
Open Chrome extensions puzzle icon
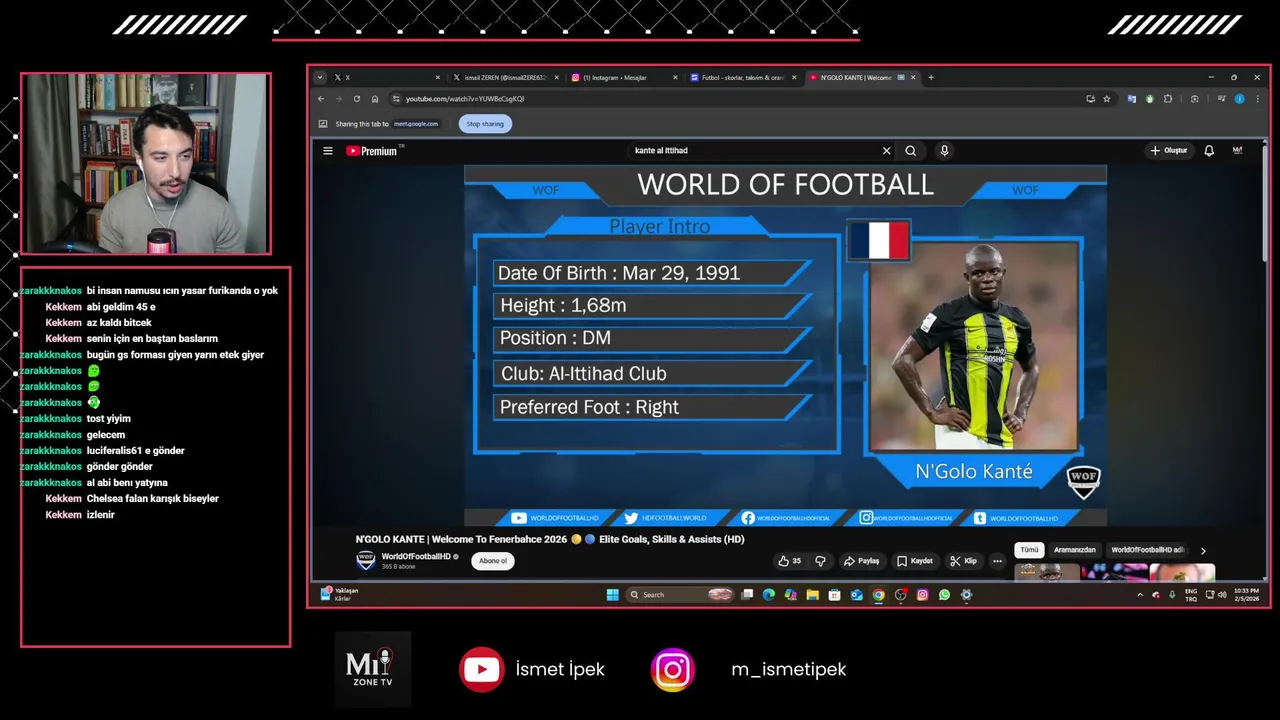point(1167,99)
